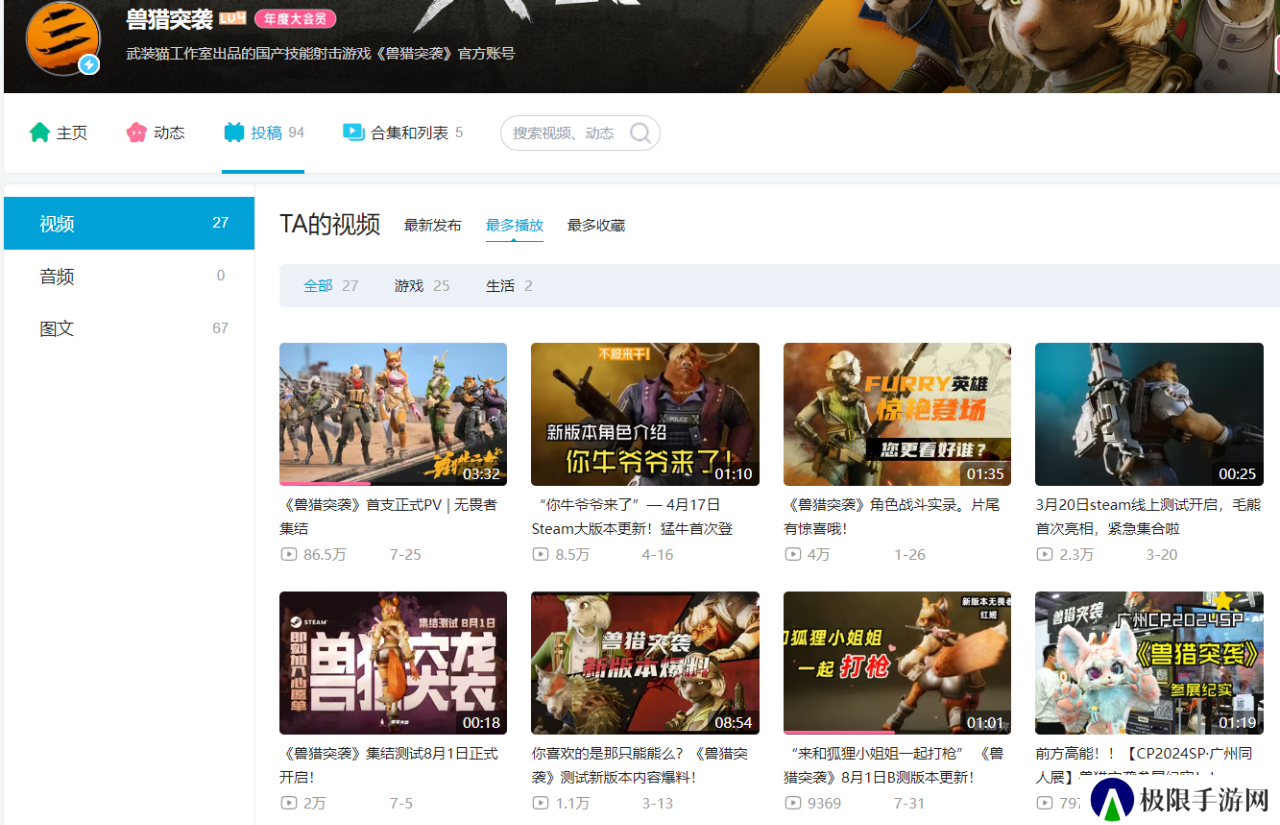Click the 年度大会员 membership badge
The image size is (1280, 825).
click(x=295, y=19)
